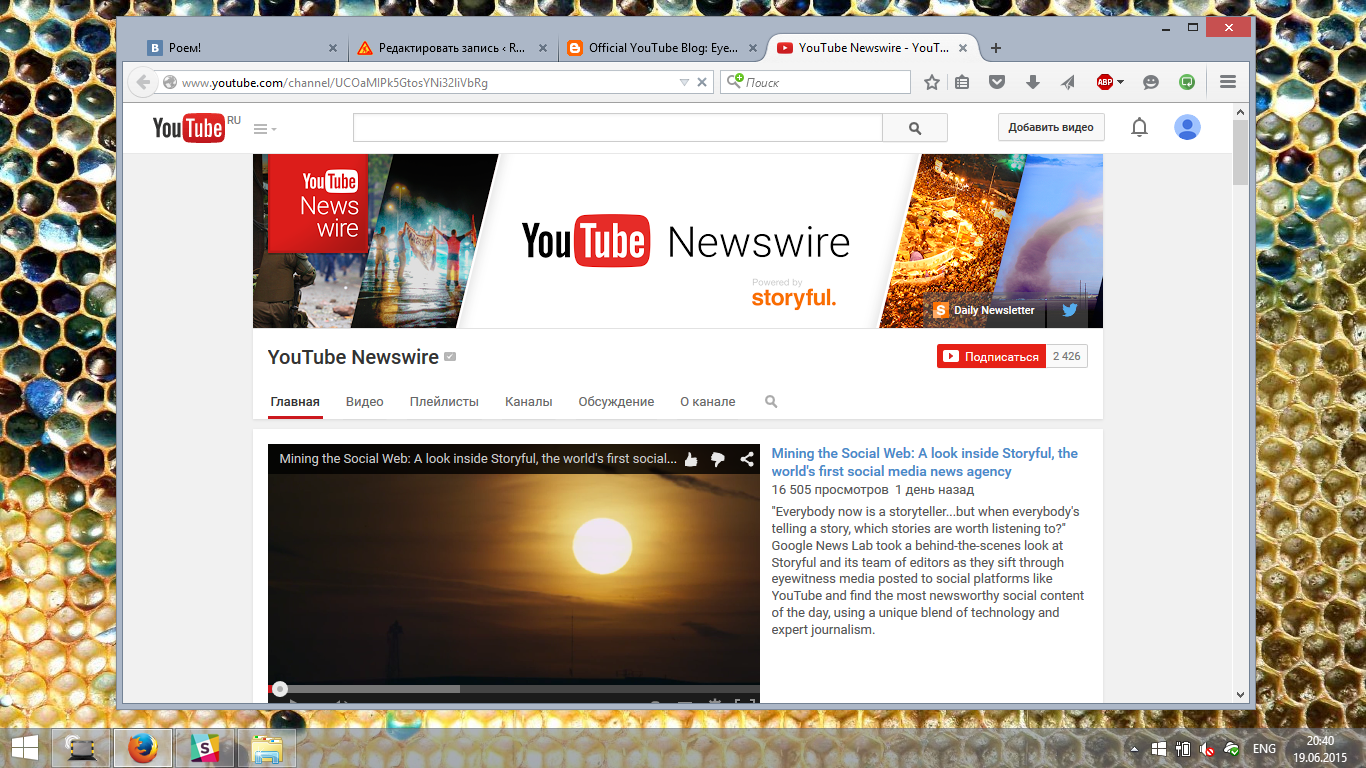Dislike the video with thumbs-down icon
Screen dimensions: 1366x768
point(717,459)
